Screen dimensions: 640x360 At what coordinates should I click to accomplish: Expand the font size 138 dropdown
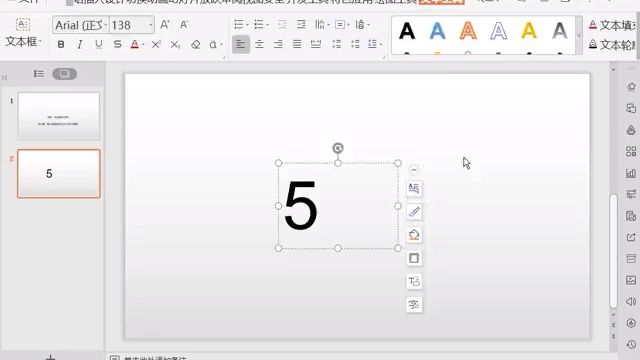(151, 25)
